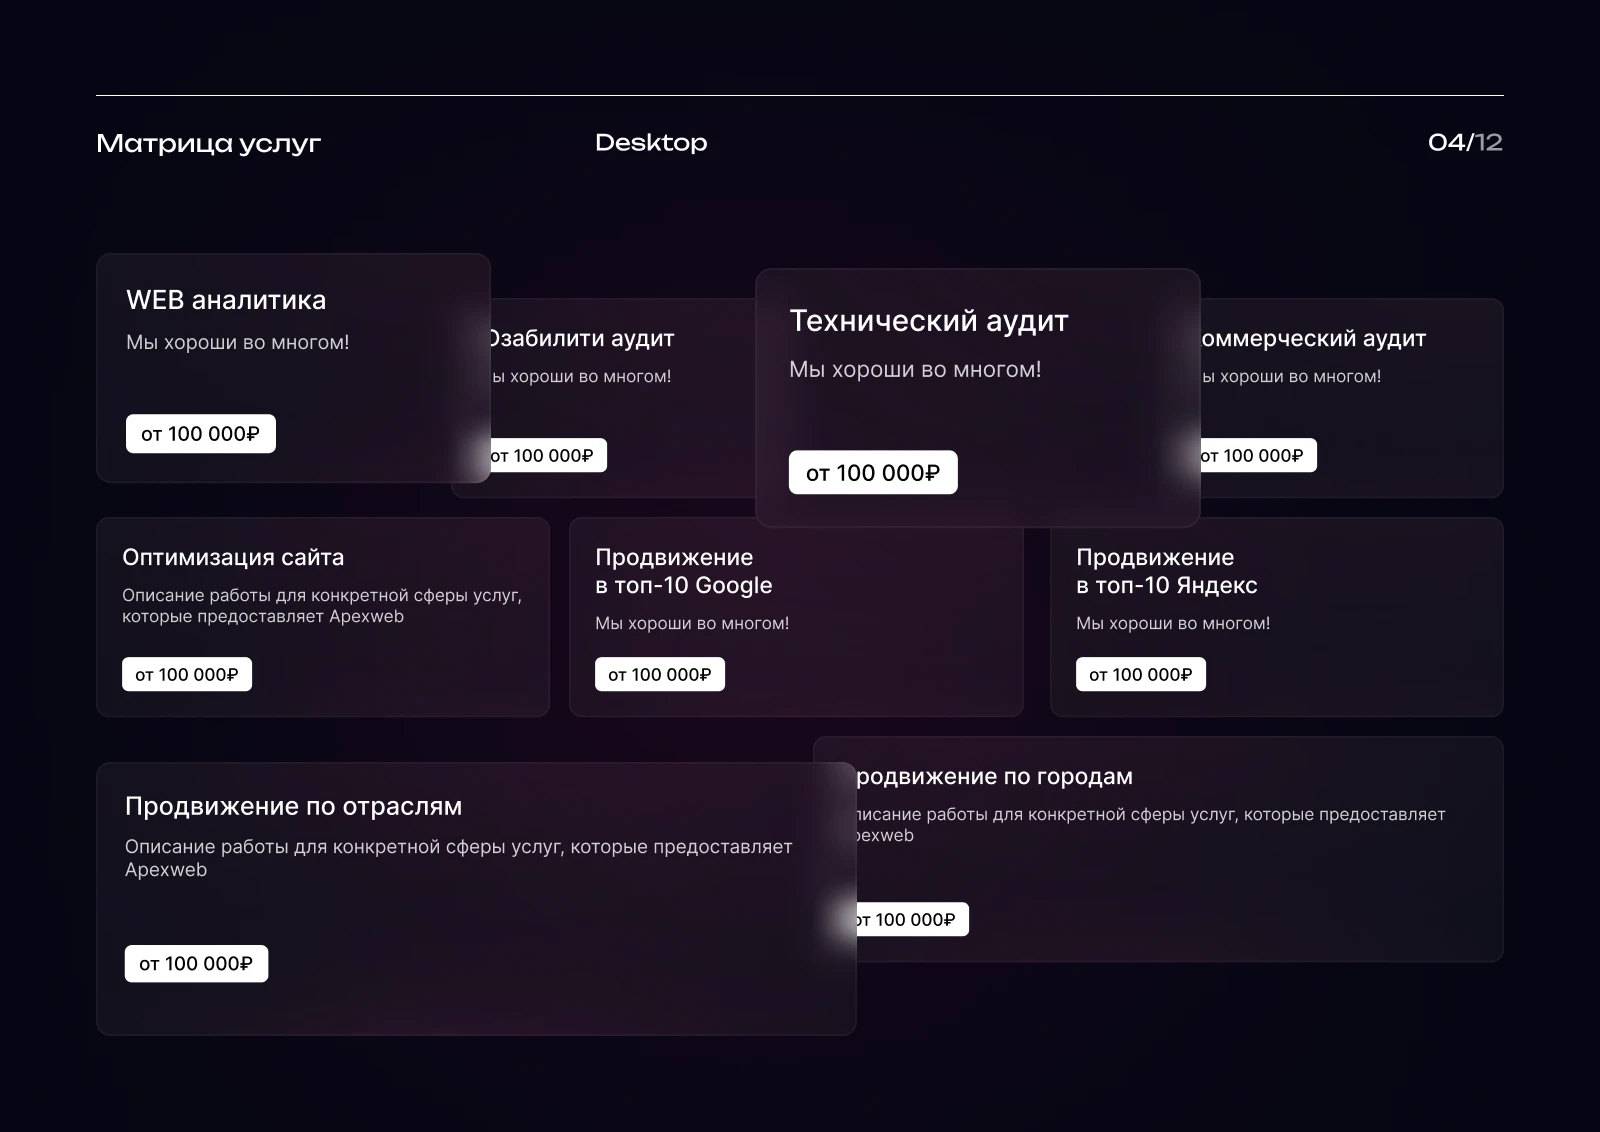1600x1132 pixels.
Task: Click price button in Продвижение по городам
Action: point(912,920)
